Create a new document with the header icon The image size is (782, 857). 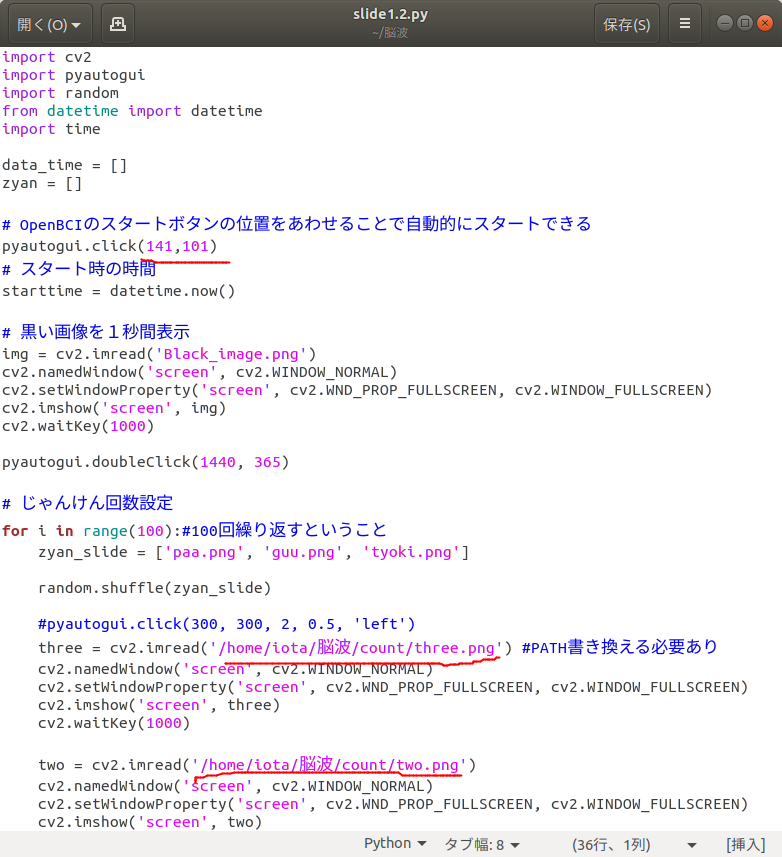[x=118, y=24]
